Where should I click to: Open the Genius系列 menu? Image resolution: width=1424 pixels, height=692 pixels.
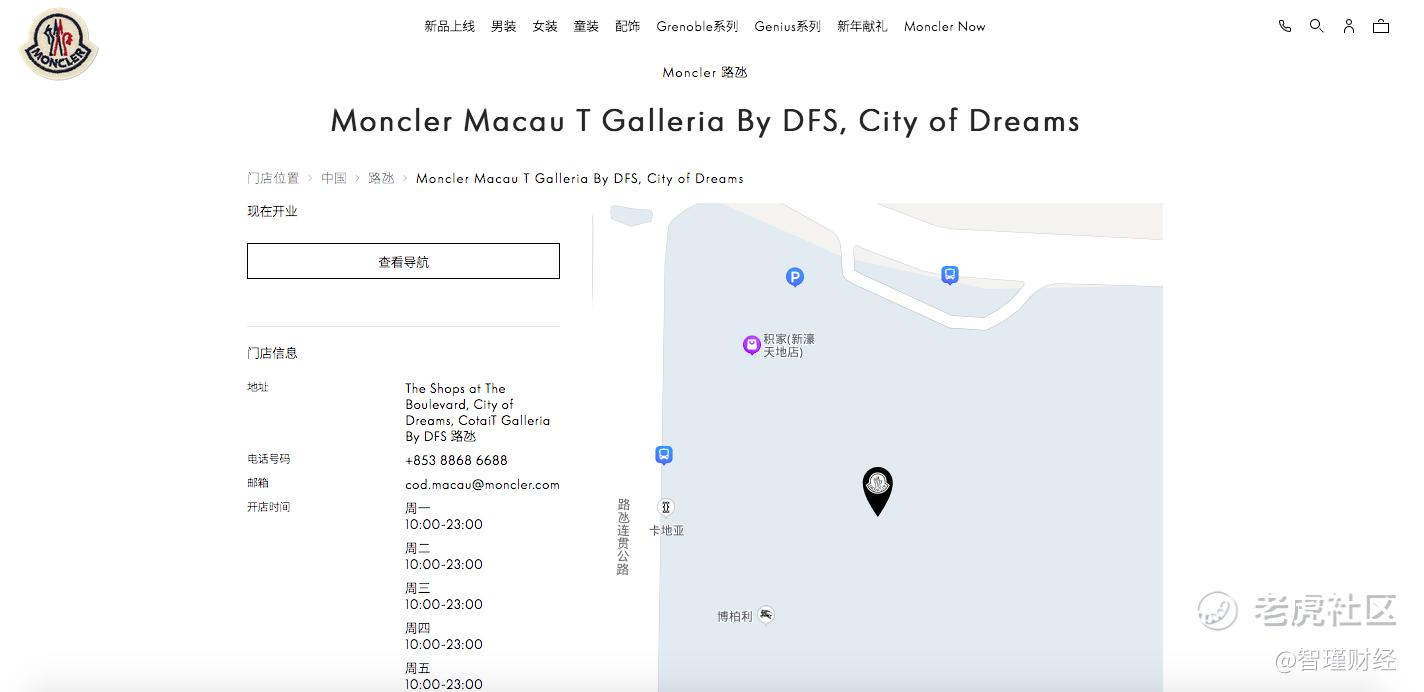[787, 26]
